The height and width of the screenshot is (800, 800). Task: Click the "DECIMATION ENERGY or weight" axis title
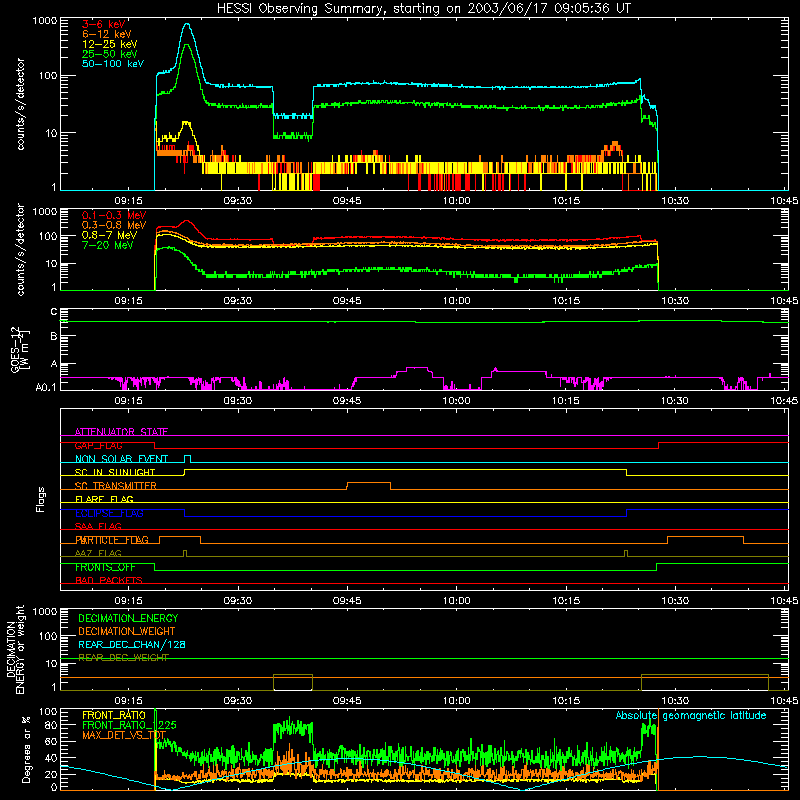coord(15,649)
